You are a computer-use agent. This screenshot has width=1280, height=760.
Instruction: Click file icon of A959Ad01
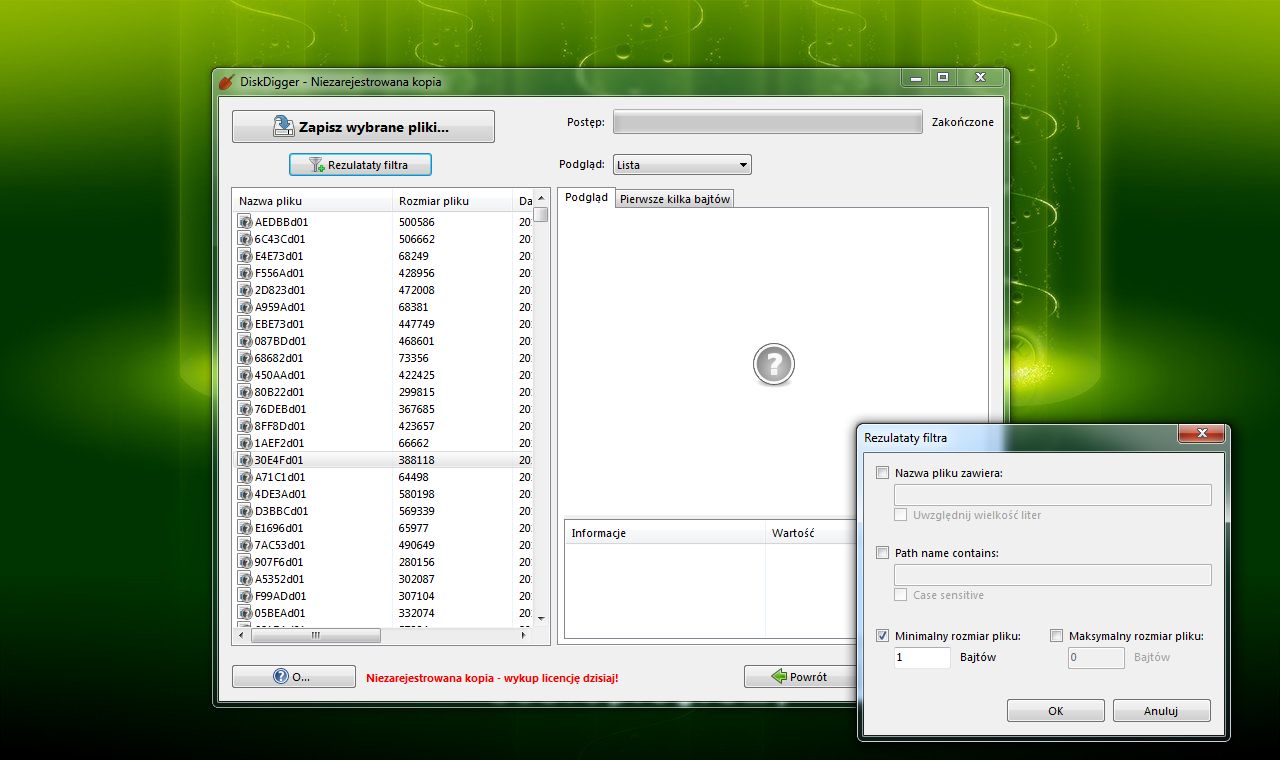[245, 307]
